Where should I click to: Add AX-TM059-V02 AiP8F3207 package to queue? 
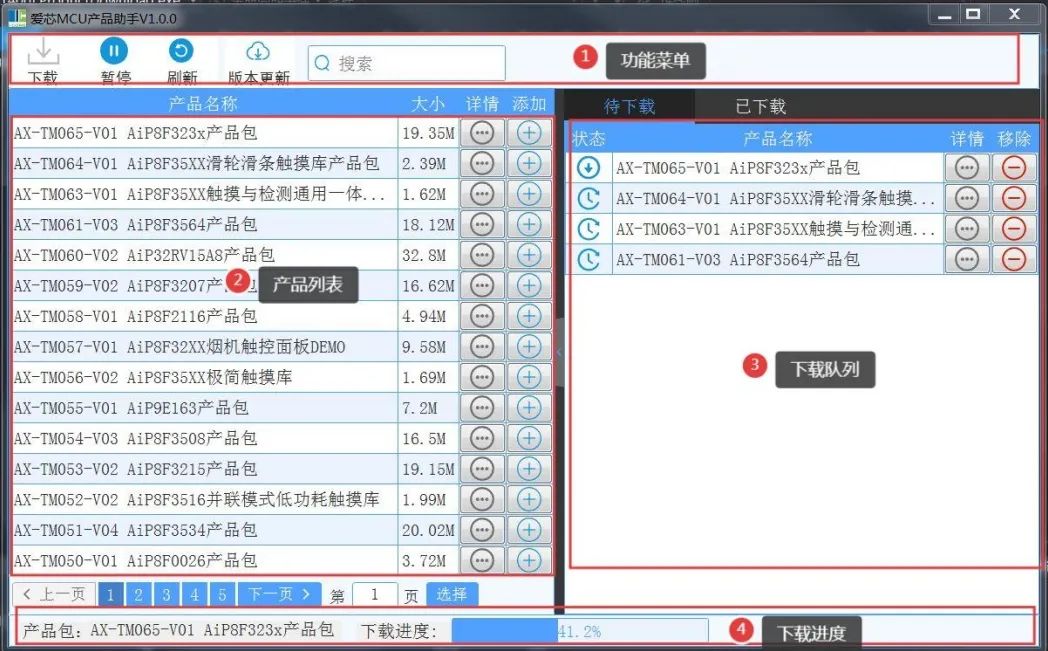[529, 285]
